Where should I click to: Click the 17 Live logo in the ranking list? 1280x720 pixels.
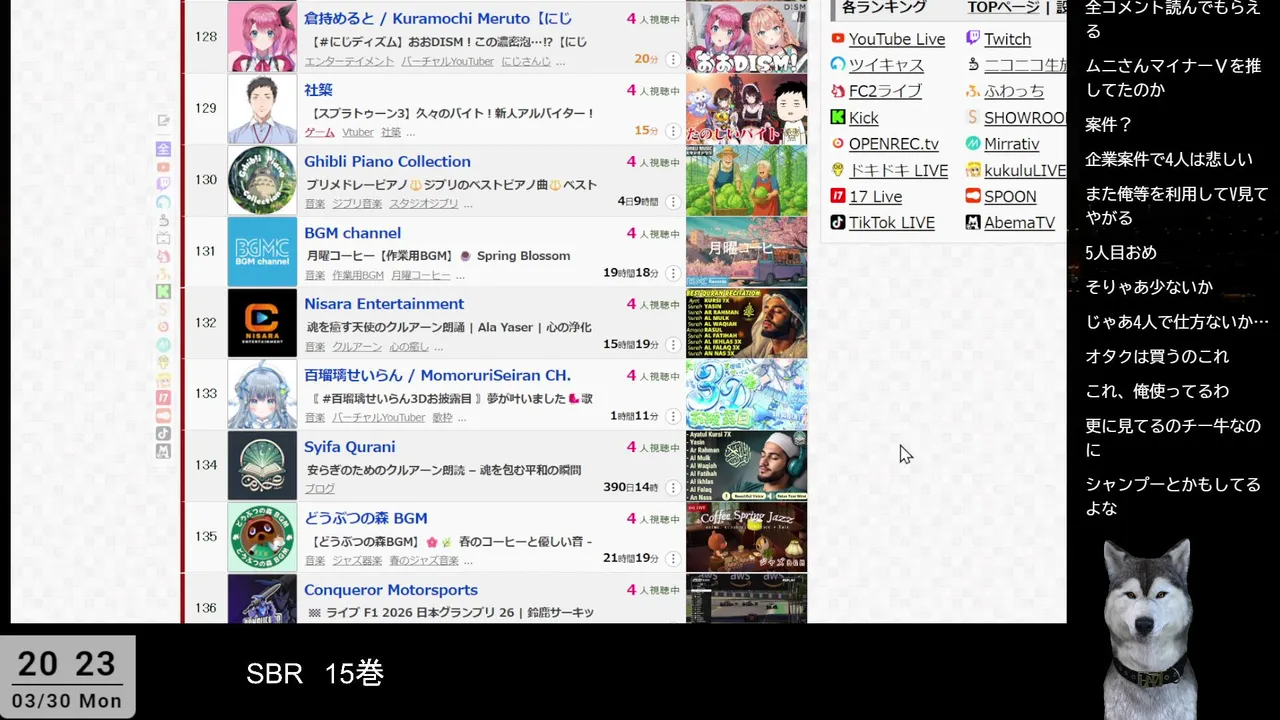[838, 196]
